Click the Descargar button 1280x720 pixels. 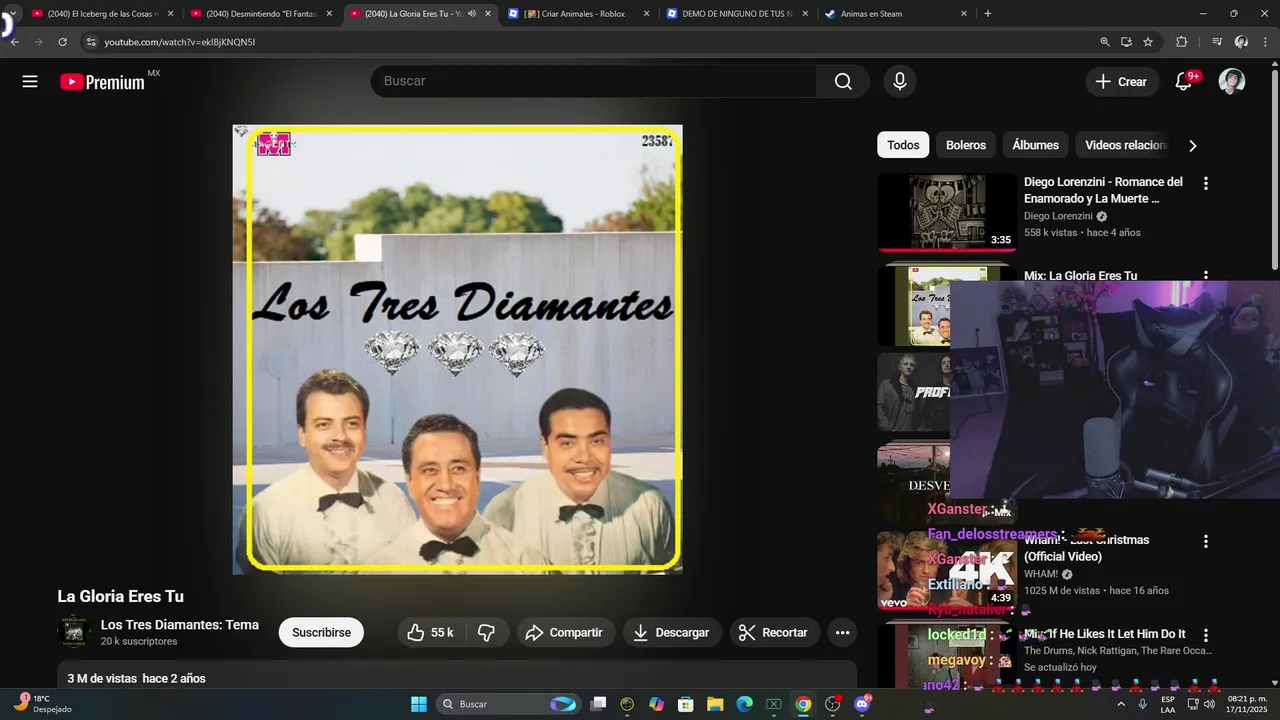tap(672, 632)
